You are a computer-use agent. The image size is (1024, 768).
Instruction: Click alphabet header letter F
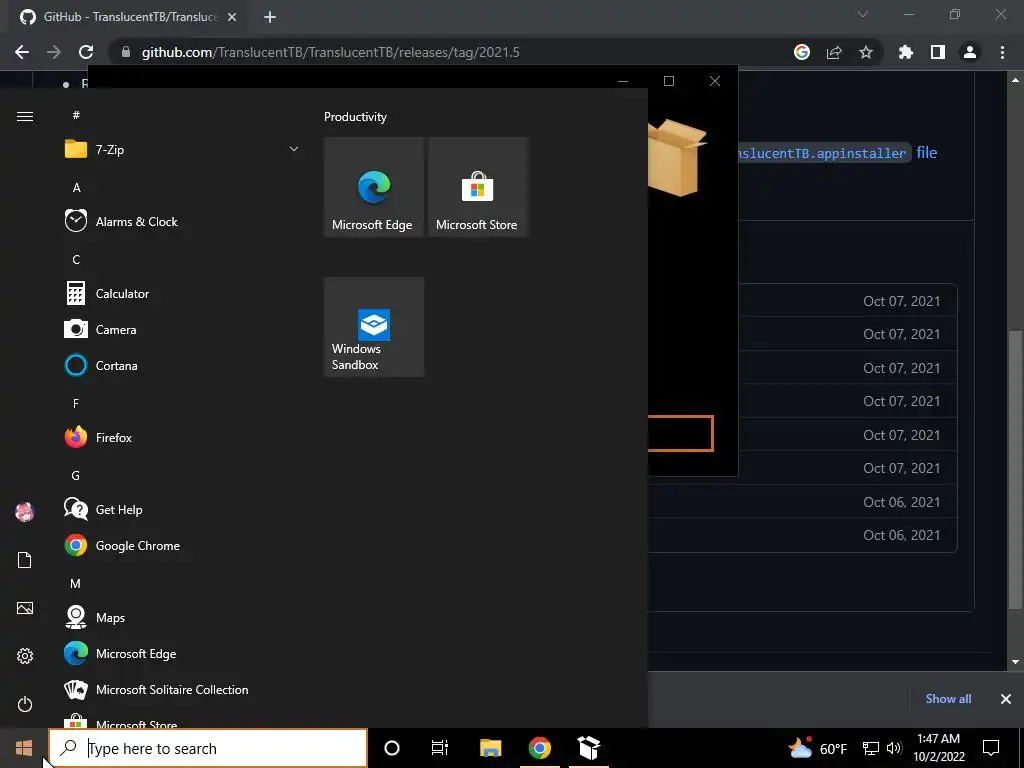[76, 404]
